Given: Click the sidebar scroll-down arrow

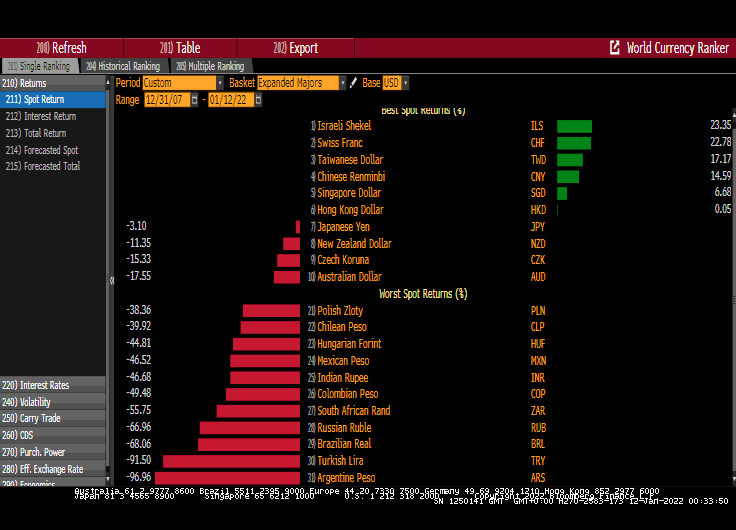Looking at the screenshot, I should tap(108, 479).
